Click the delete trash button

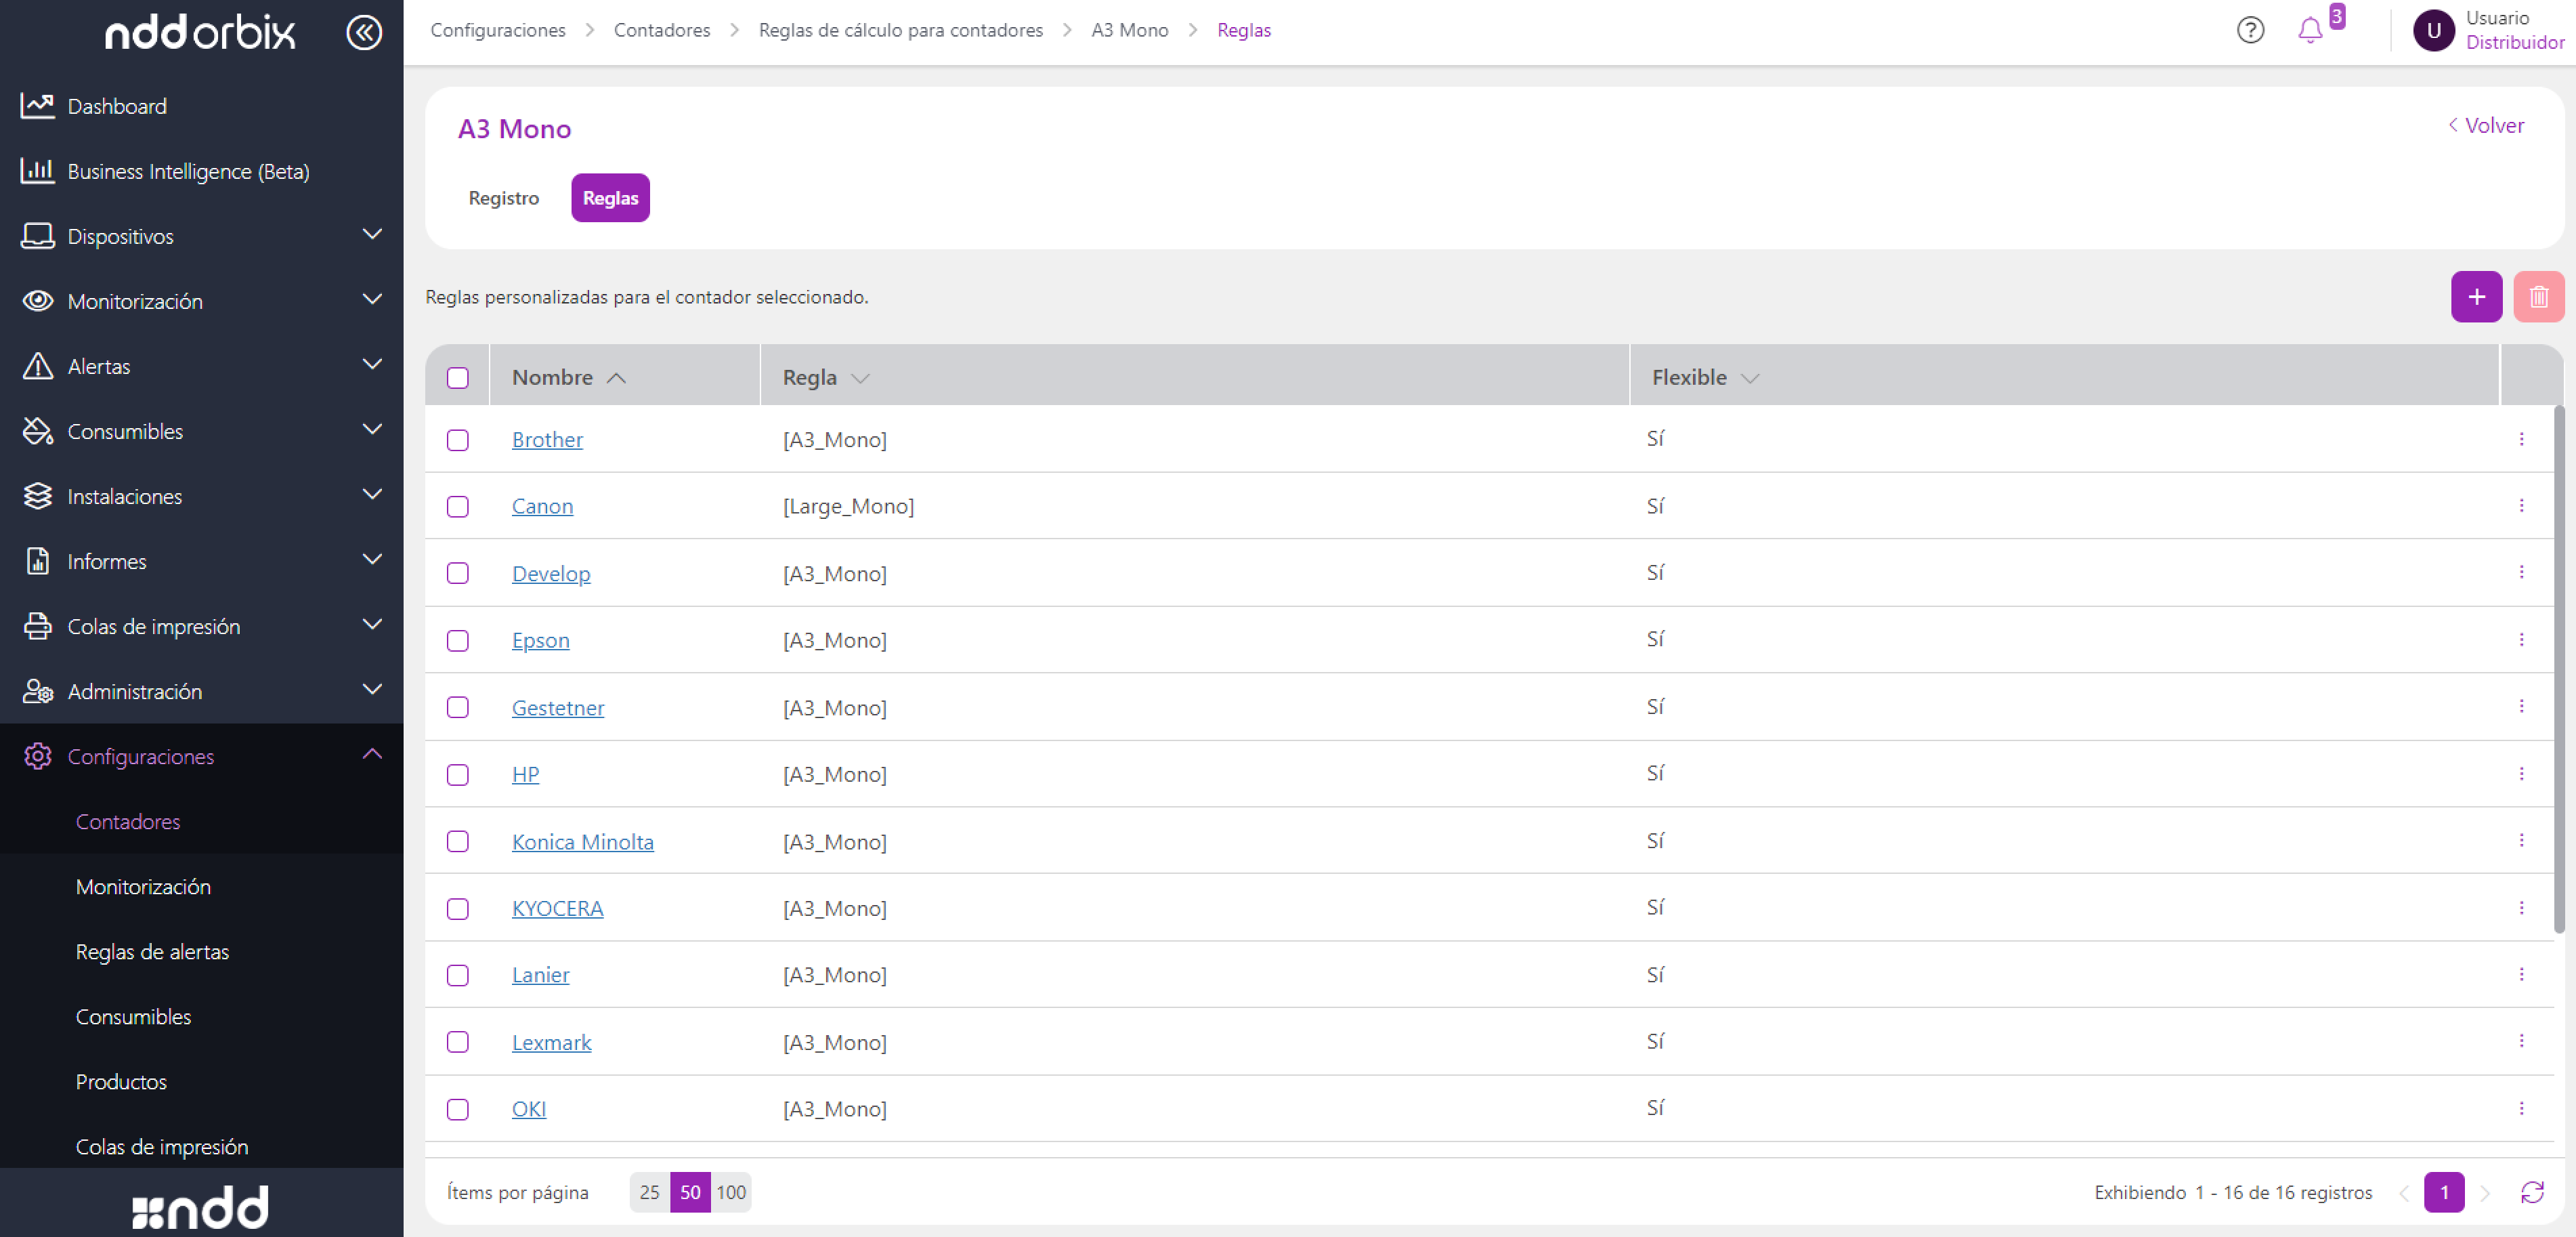tap(2538, 296)
